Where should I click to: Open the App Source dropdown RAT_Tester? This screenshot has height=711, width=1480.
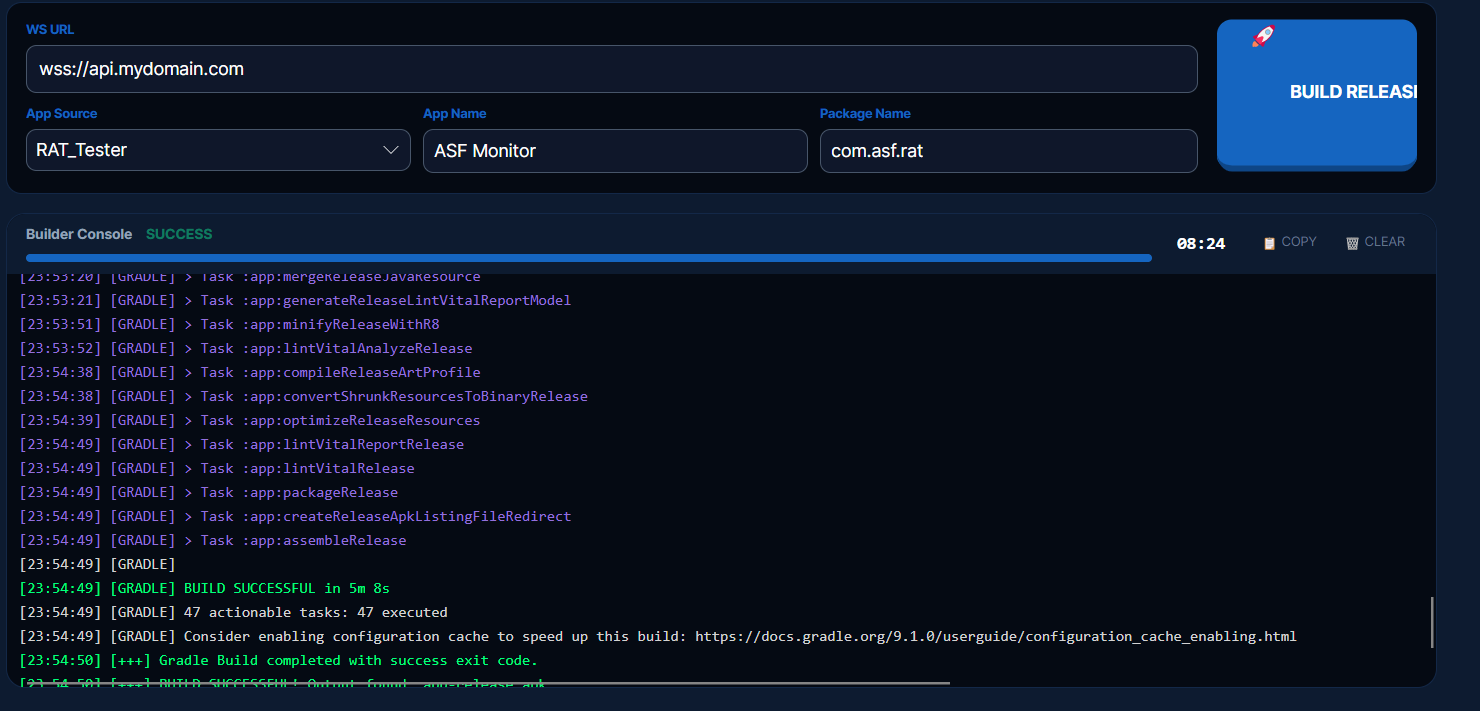click(x=218, y=150)
